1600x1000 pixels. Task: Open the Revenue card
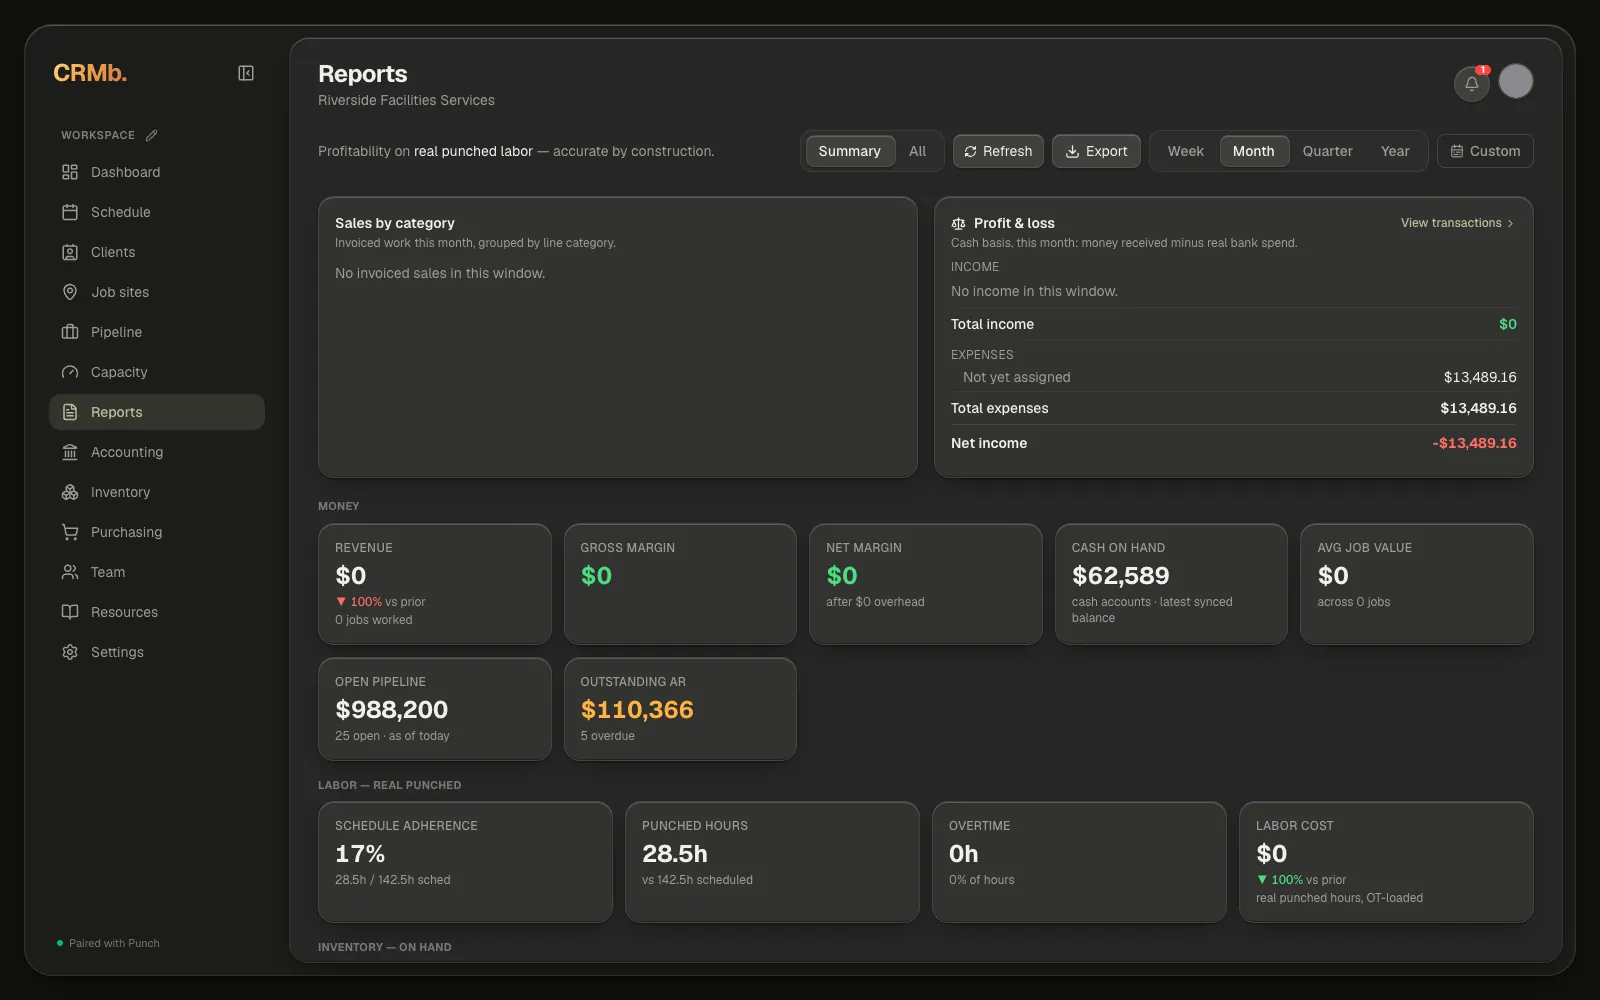(435, 584)
